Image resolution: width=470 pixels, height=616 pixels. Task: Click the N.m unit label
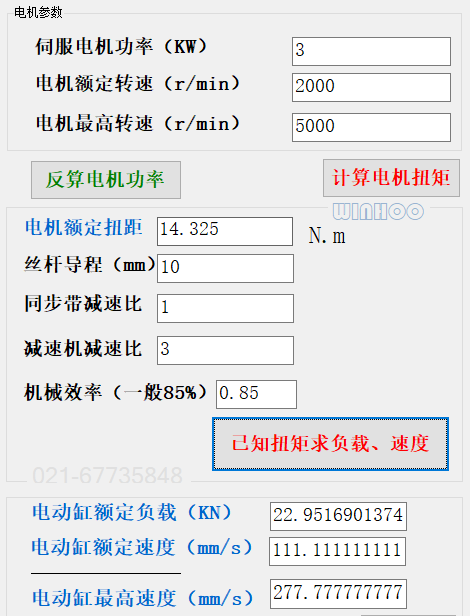pos(327,236)
